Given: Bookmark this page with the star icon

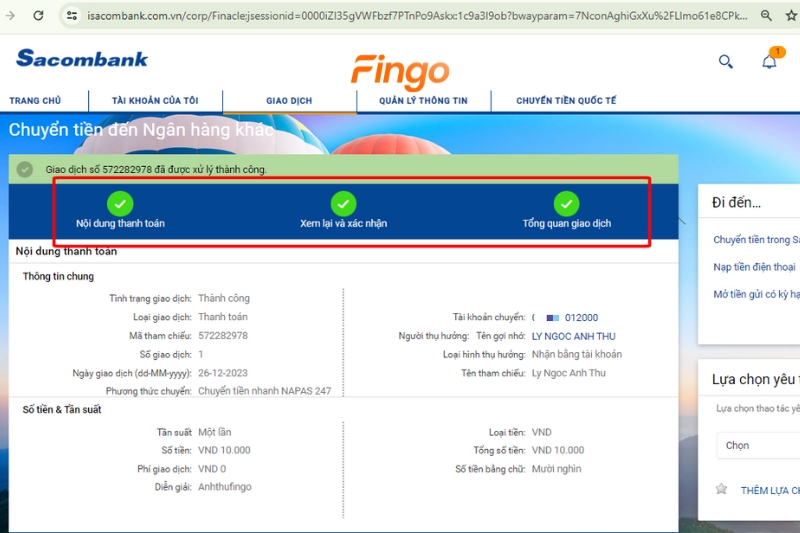Looking at the screenshot, I should click(x=791, y=16).
